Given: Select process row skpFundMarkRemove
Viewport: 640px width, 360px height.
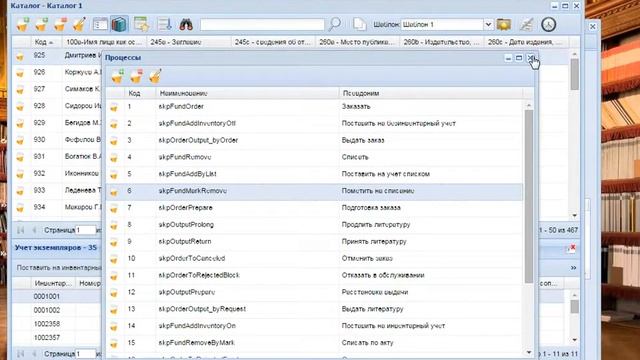Looking at the screenshot, I should pos(314,191).
